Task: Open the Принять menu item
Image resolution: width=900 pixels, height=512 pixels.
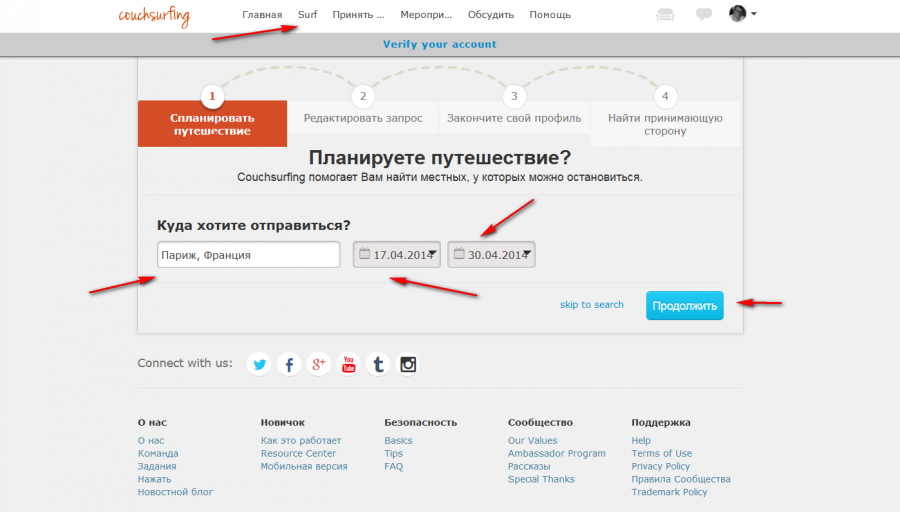Action: pyautogui.click(x=358, y=15)
